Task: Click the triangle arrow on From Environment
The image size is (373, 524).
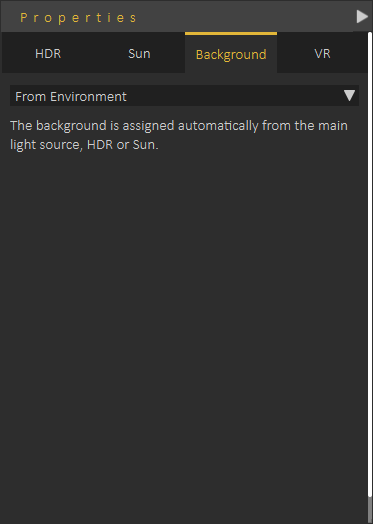Action: coord(349,96)
